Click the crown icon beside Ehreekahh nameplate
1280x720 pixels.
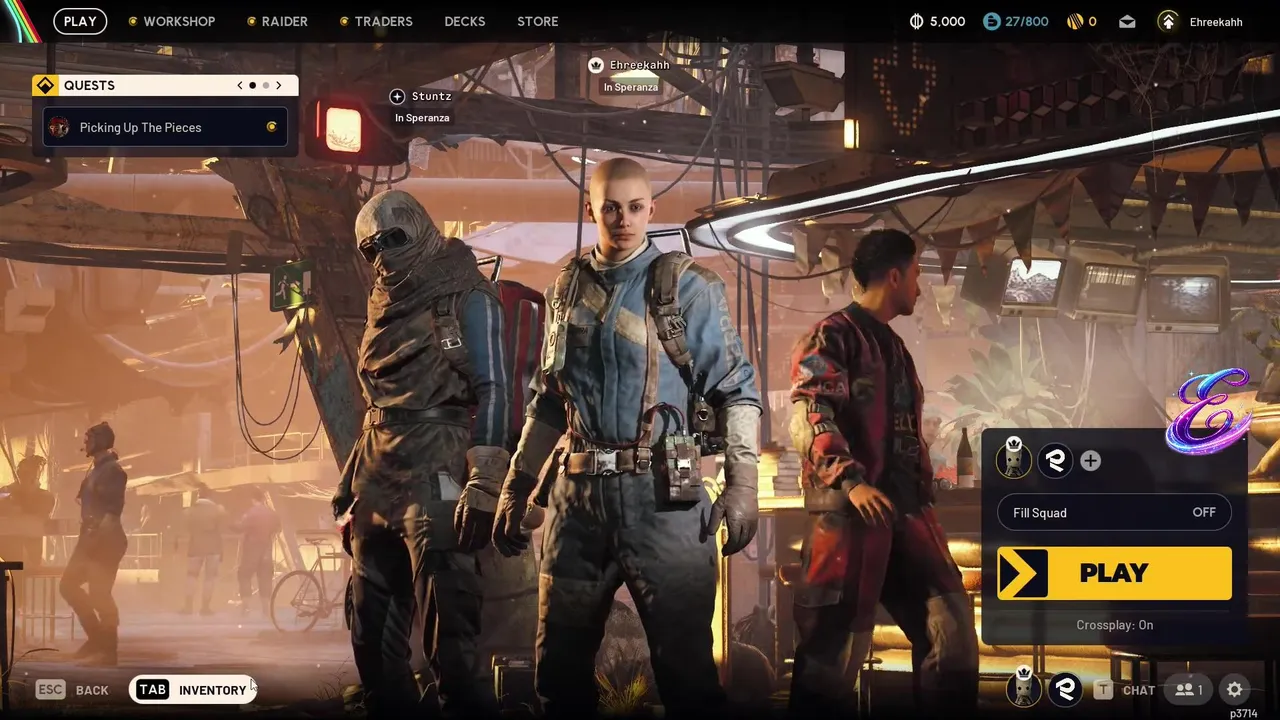click(596, 65)
